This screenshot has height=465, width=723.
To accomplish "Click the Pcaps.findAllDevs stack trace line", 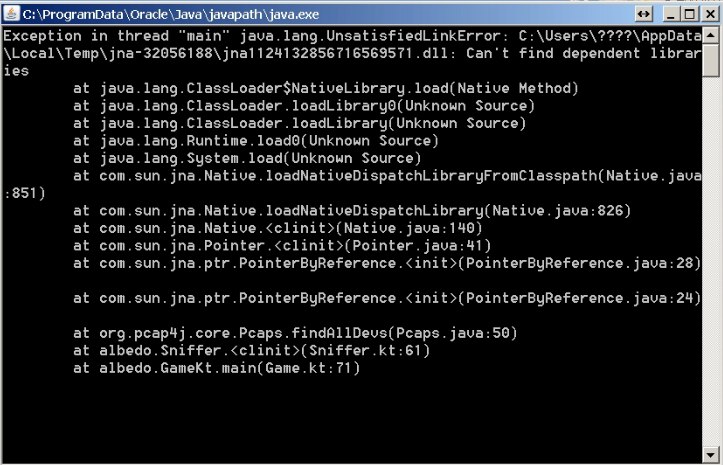I will pyautogui.click(x=295, y=333).
